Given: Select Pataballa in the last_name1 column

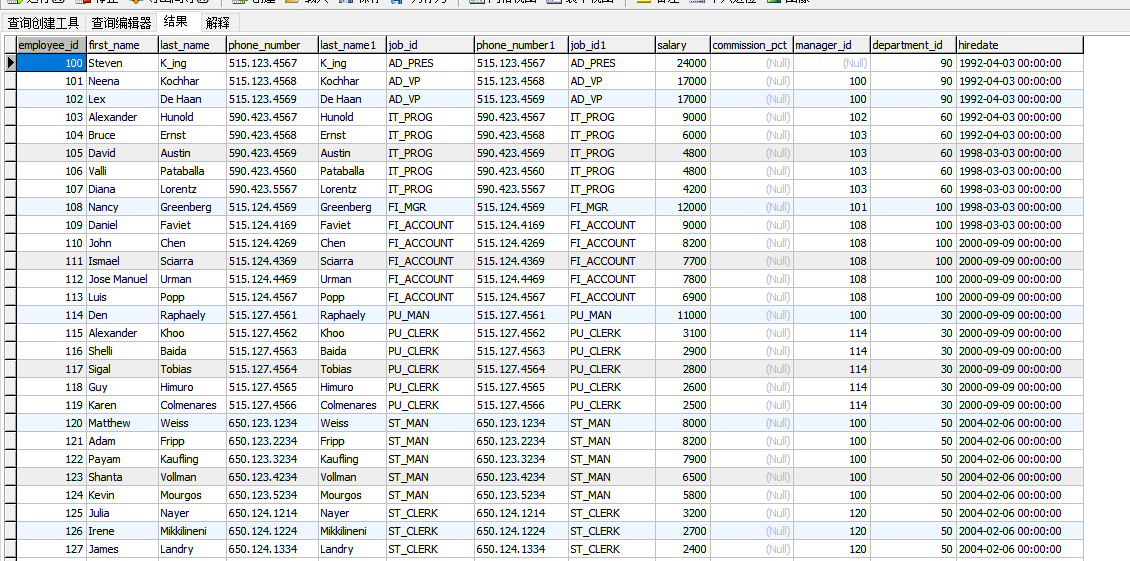Looking at the screenshot, I should tap(352, 171).
